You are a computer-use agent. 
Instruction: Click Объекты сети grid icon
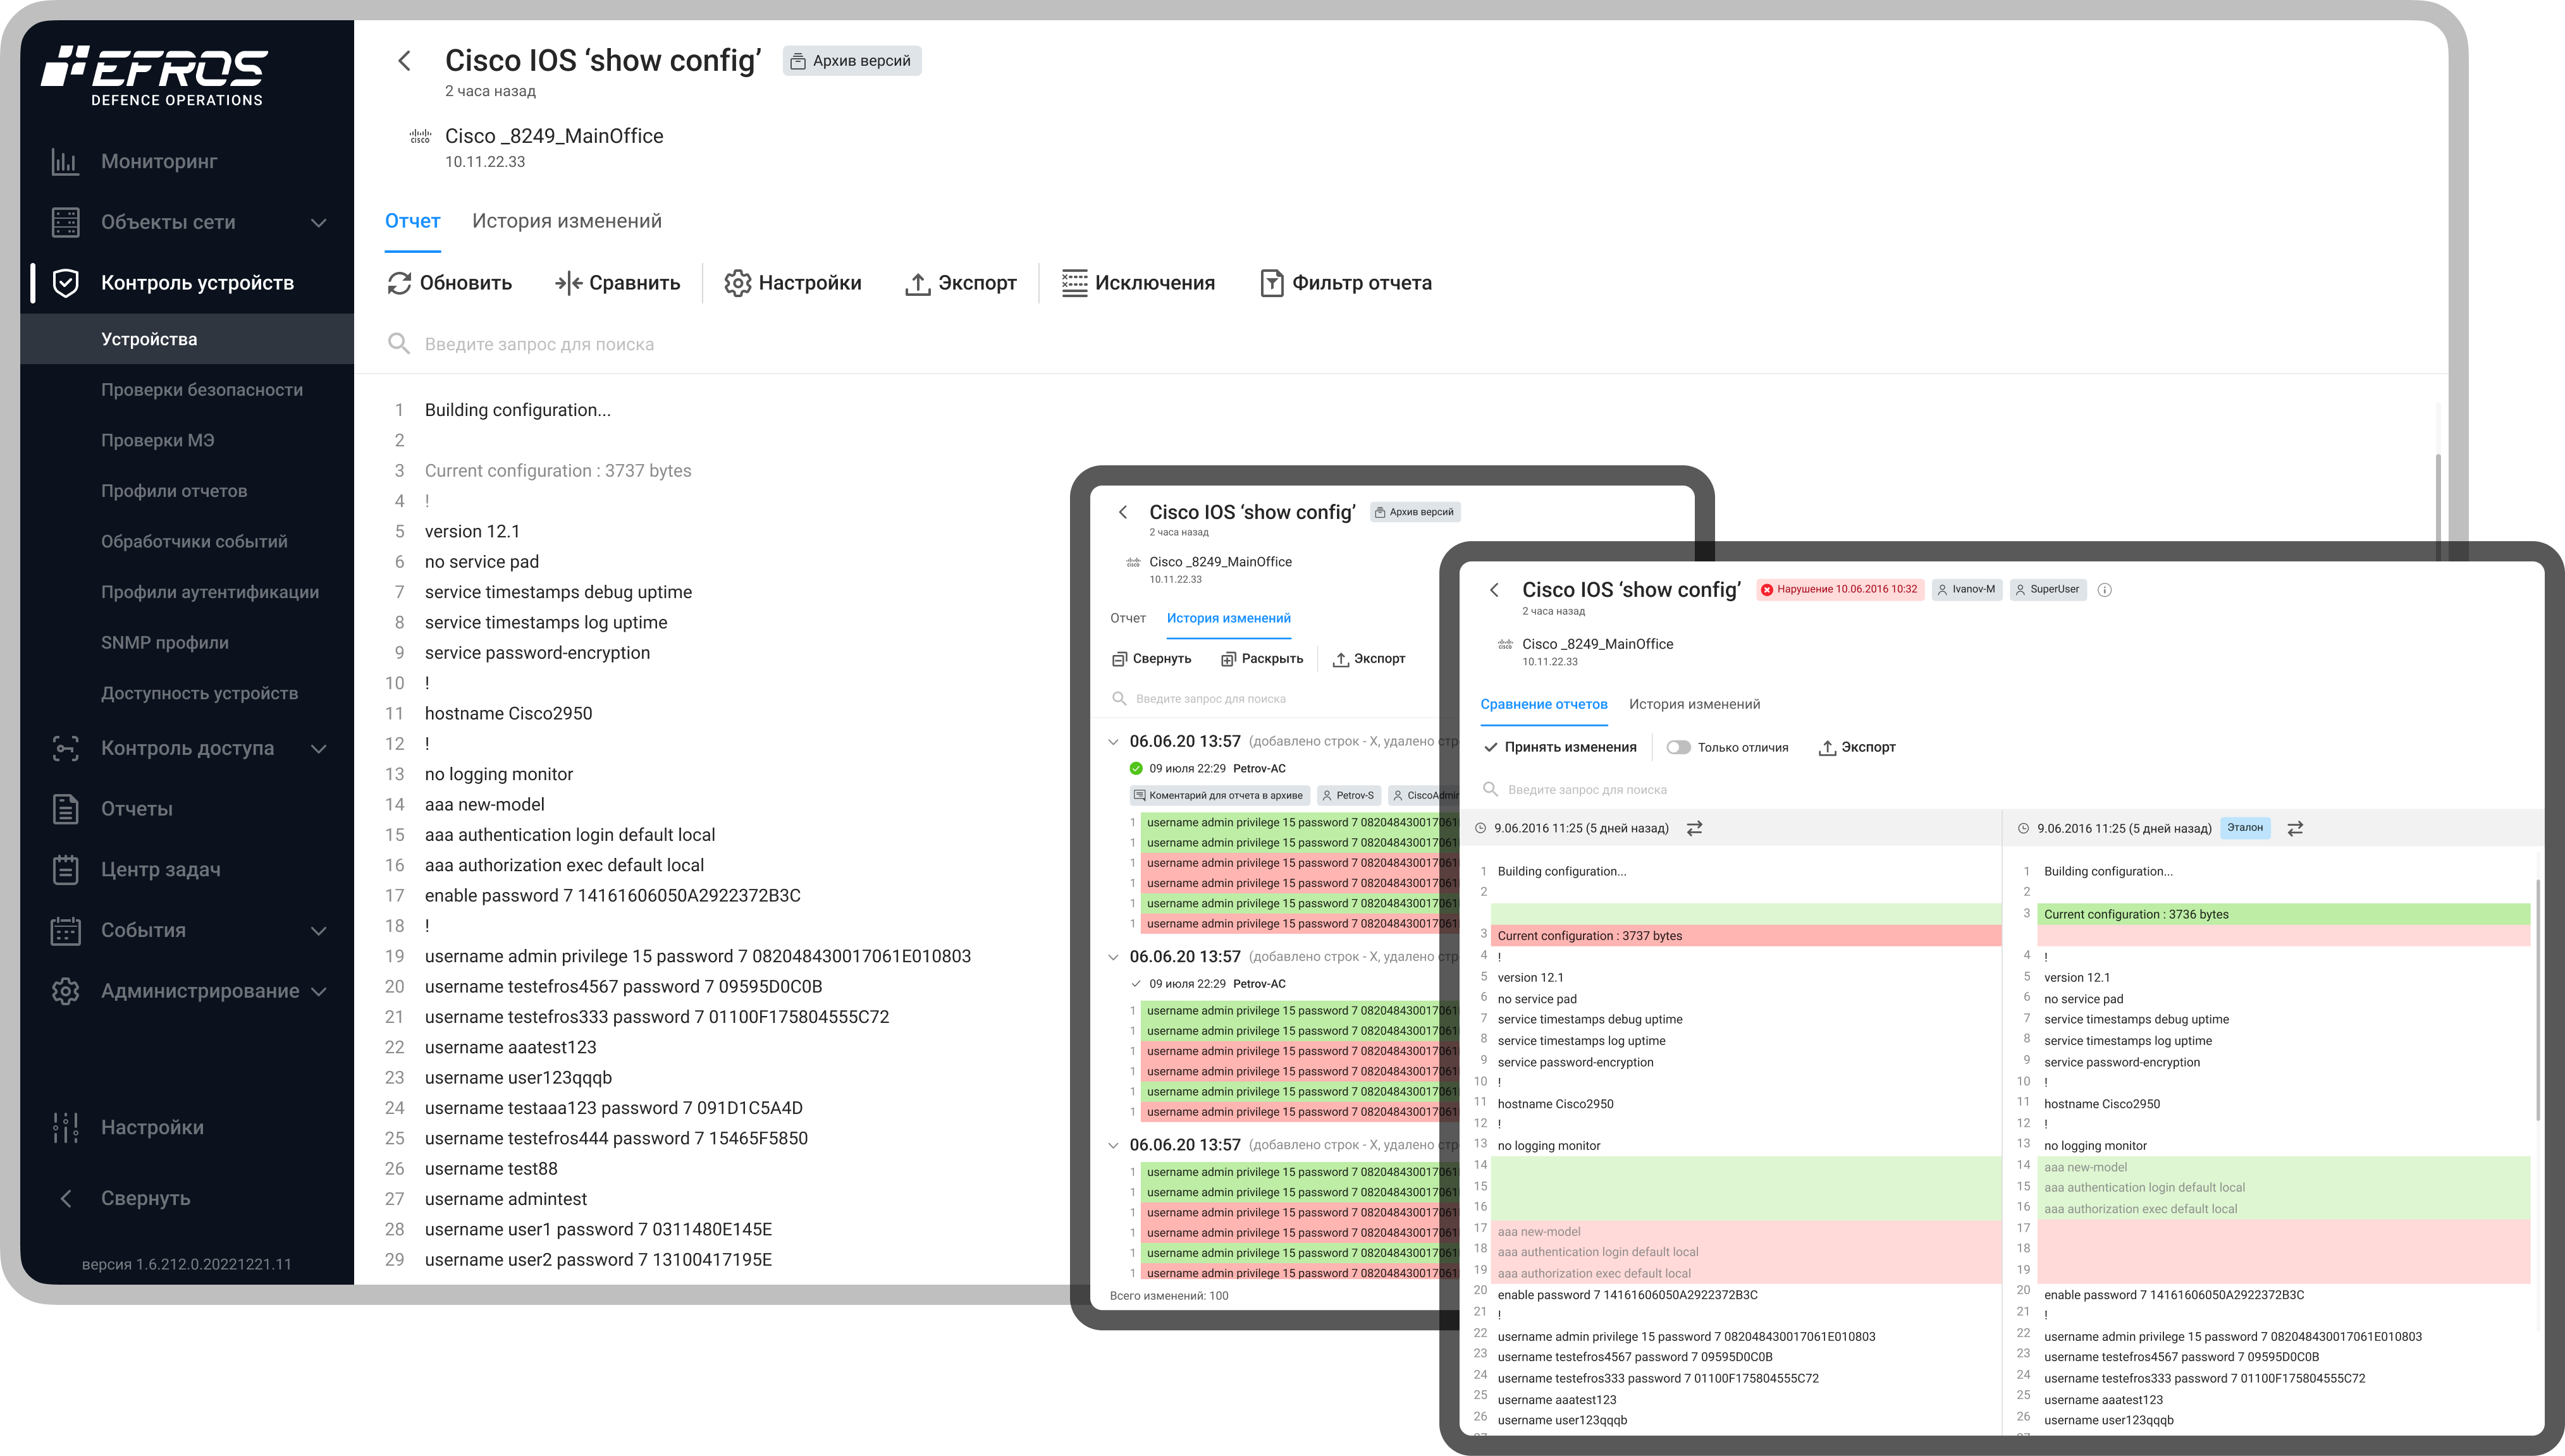click(x=66, y=222)
